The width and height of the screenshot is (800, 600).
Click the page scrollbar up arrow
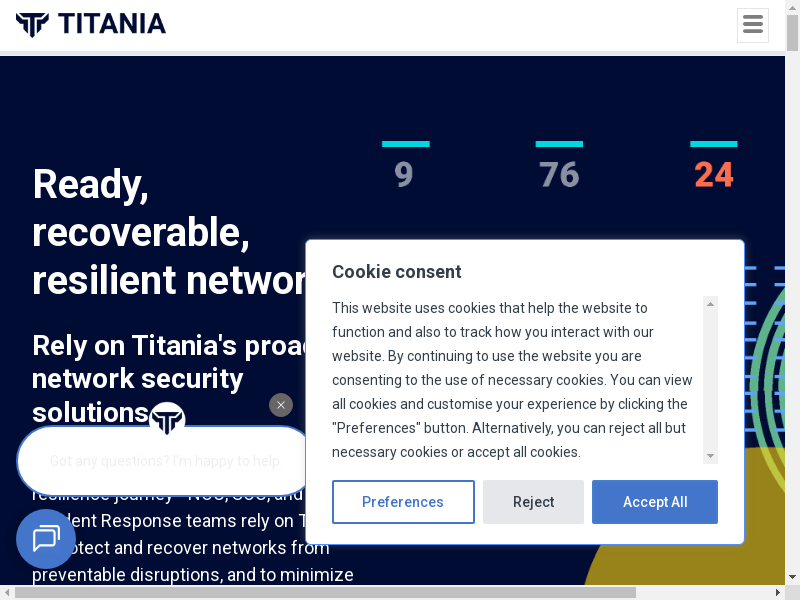pyautogui.click(x=792, y=6)
